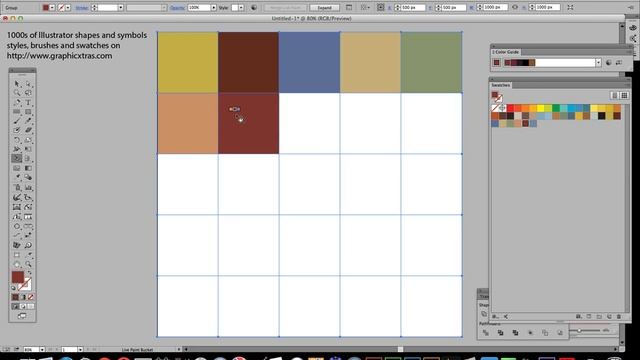Select the Hand tool

click(17, 264)
